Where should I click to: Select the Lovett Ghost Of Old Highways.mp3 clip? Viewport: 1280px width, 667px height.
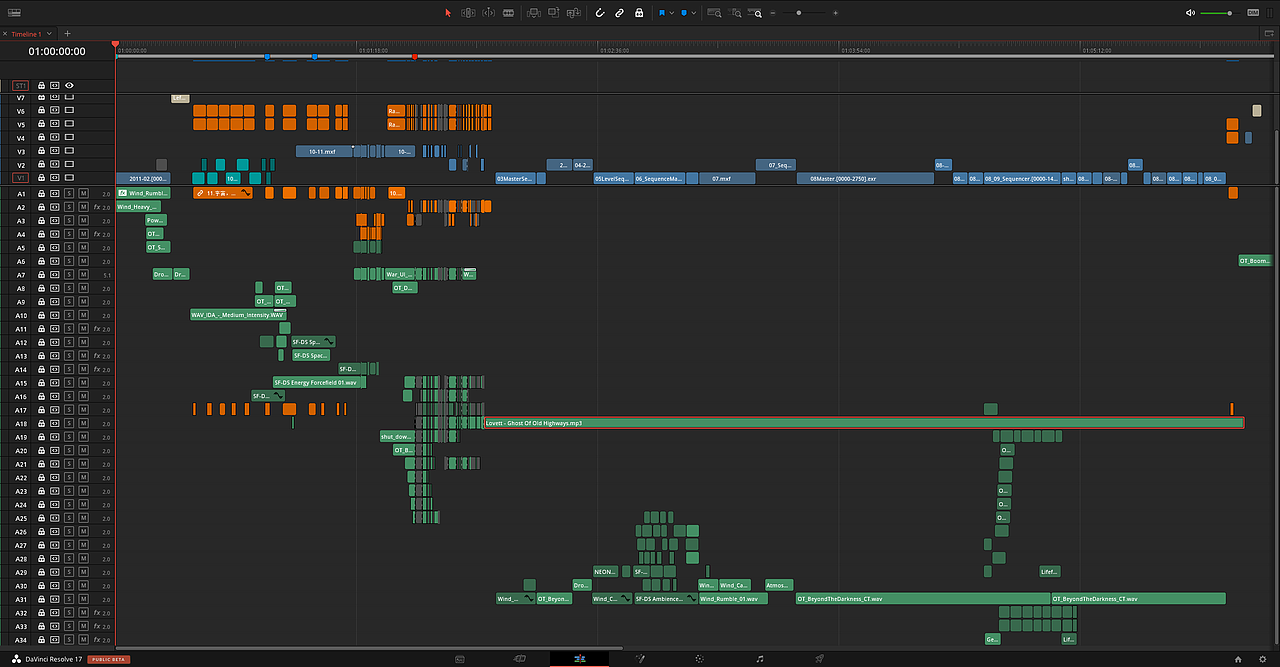pyautogui.click(x=864, y=423)
